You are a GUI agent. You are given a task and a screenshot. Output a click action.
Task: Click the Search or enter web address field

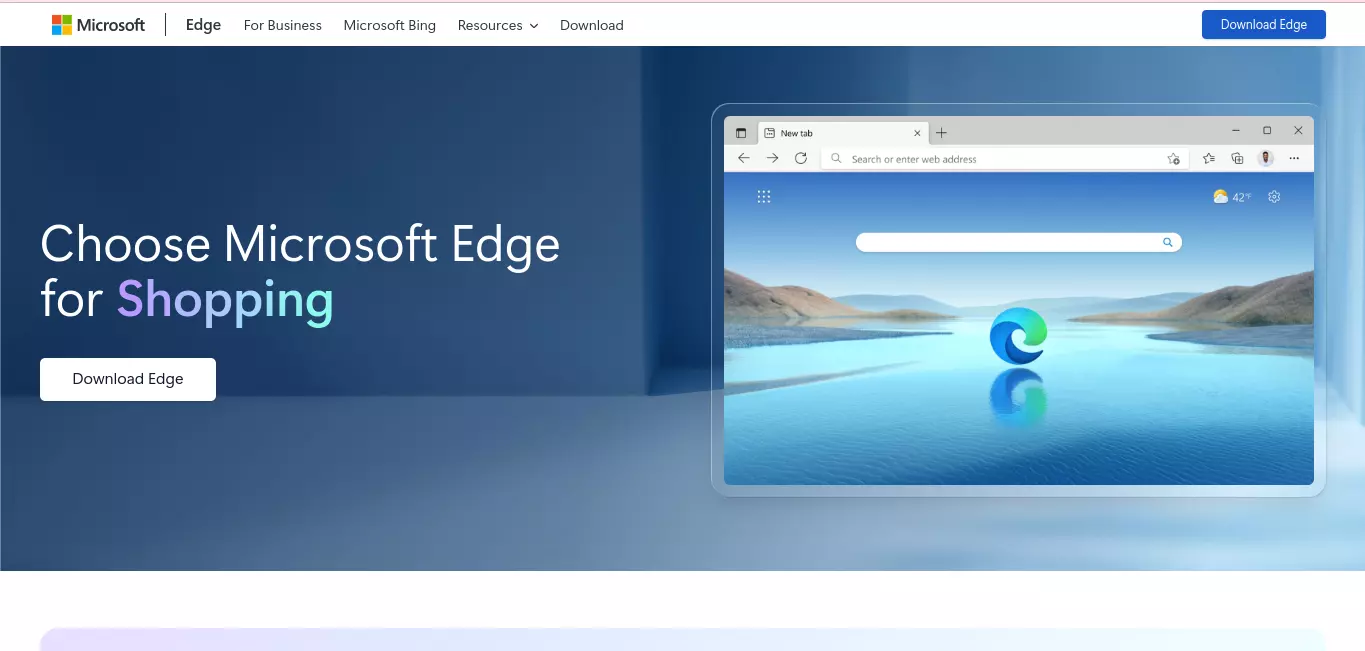pyautogui.click(x=1004, y=159)
